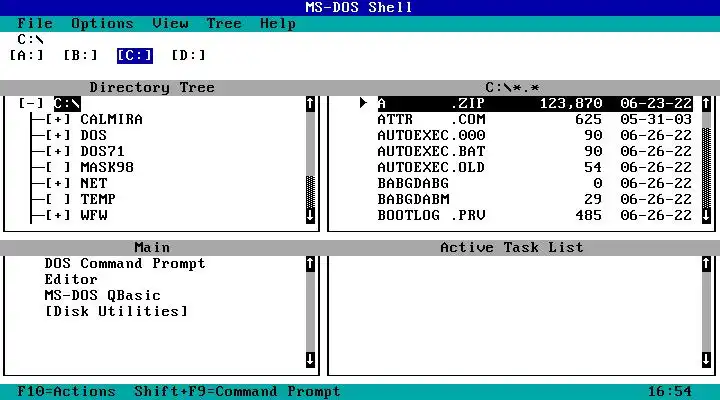Select the DOS directory
The width and height of the screenshot is (720, 400).
pos(94,135)
